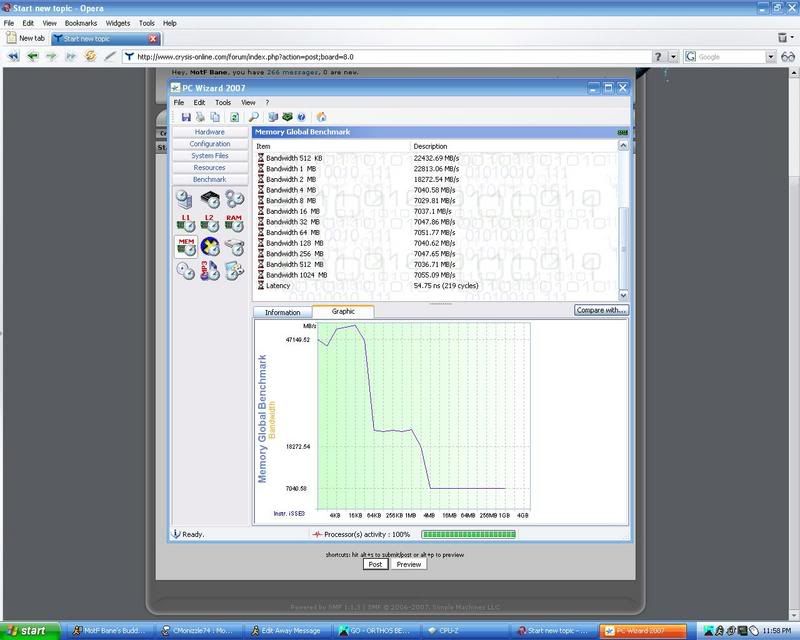This screenshot has width=800, height=640.
Task: Click the Save icon in PC Wizard toolbar
Action: pyautogui.click(x=186, y=117)
